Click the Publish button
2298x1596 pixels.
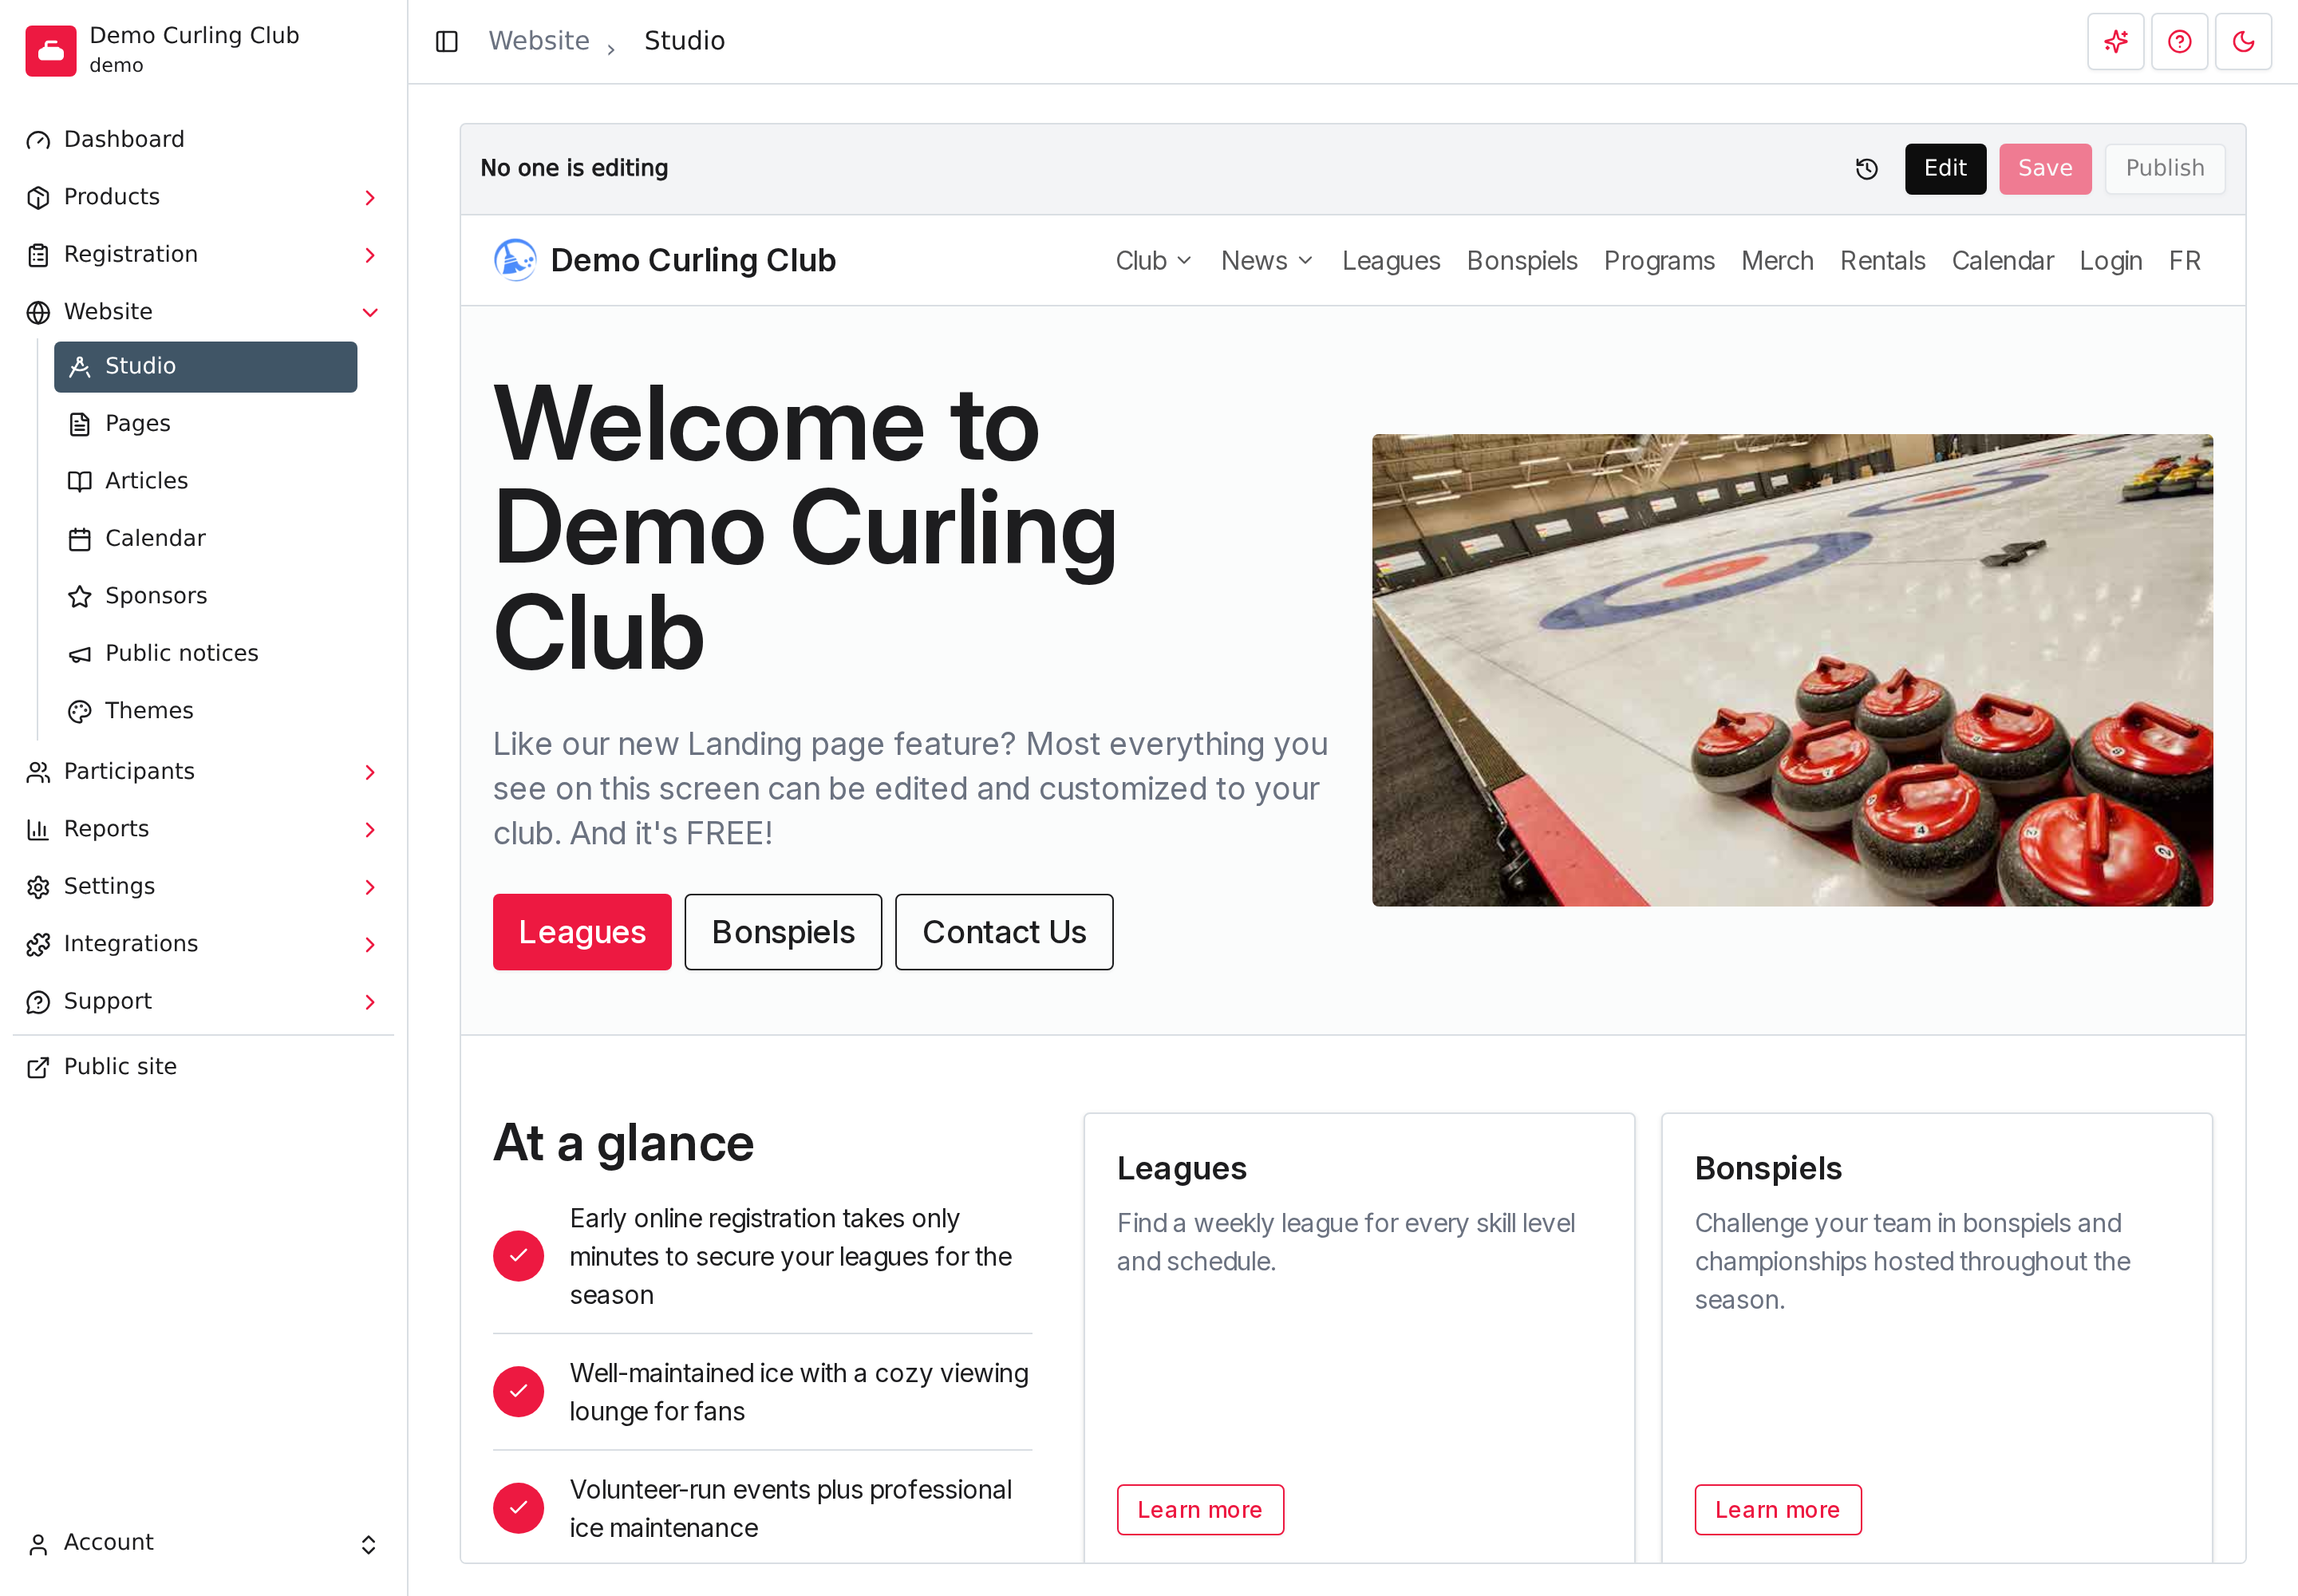coord(2164,169)
